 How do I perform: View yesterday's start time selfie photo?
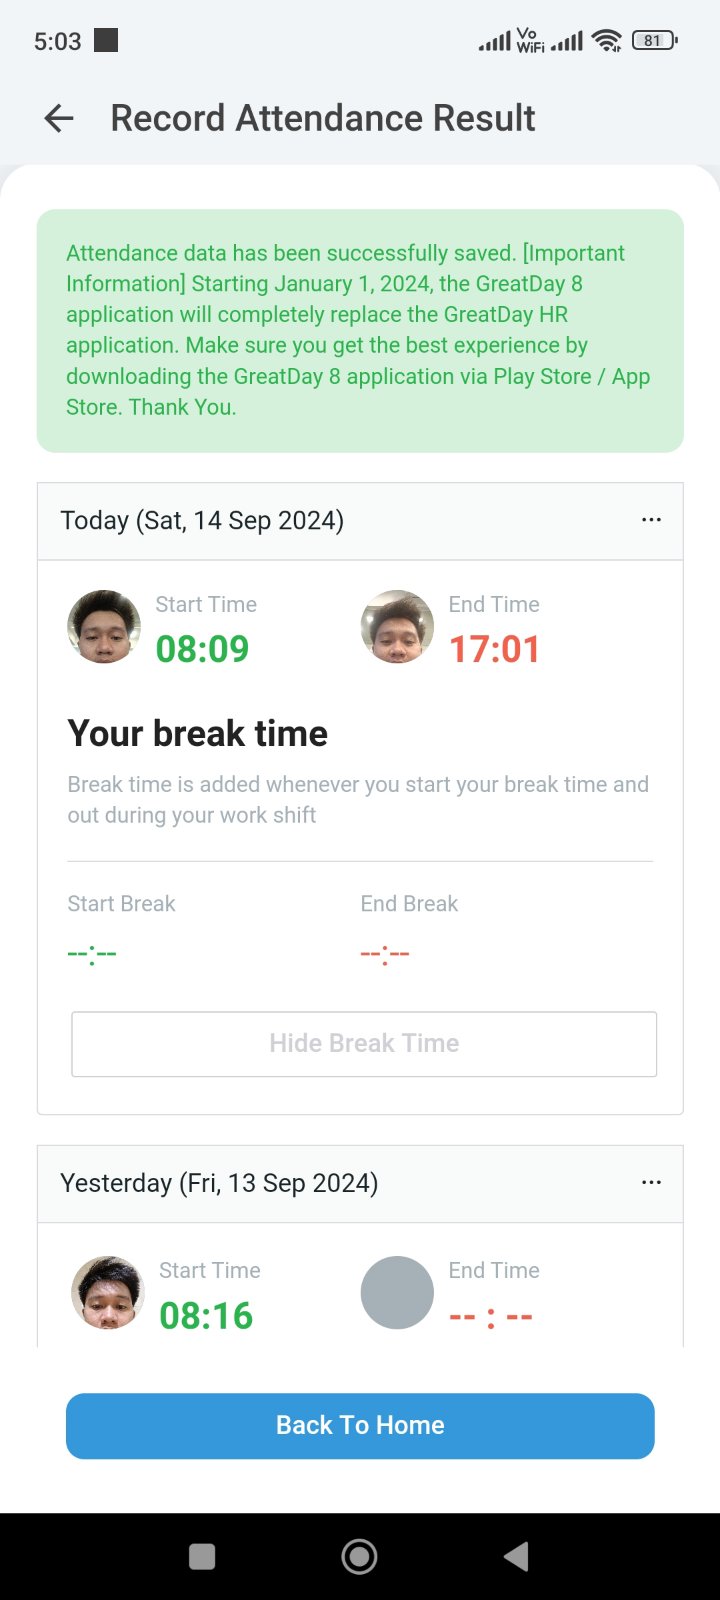pyautogui.click(x=108, y=1293)
